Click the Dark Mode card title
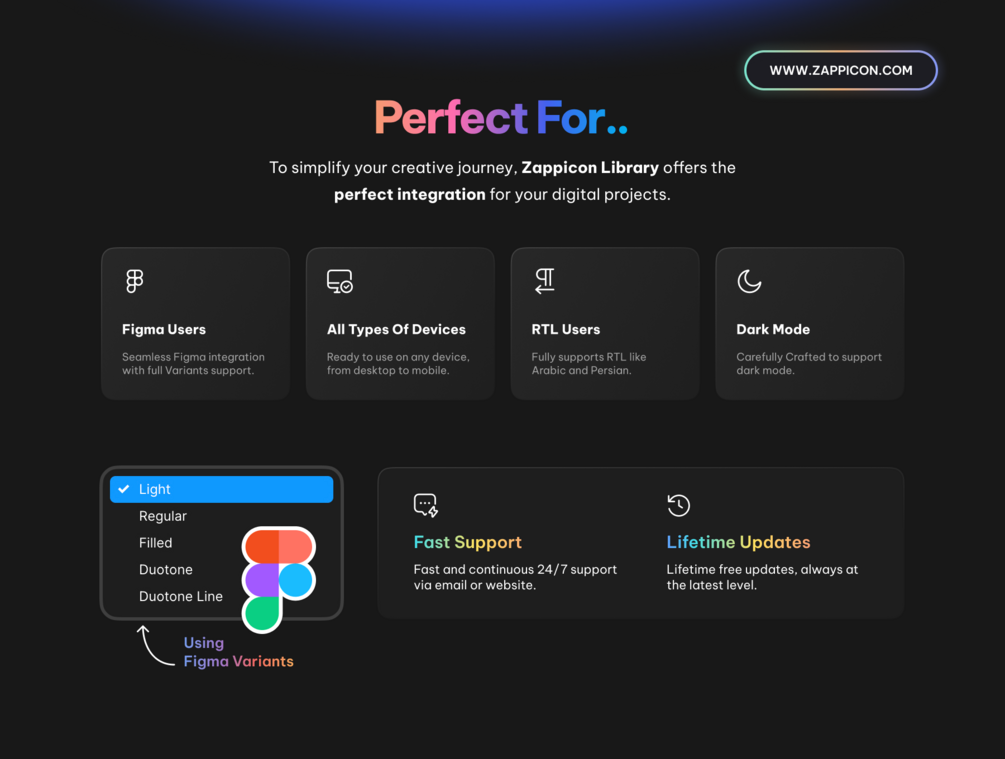The height and width of the screenshot is (759, 1005). (x=773, y=329)
